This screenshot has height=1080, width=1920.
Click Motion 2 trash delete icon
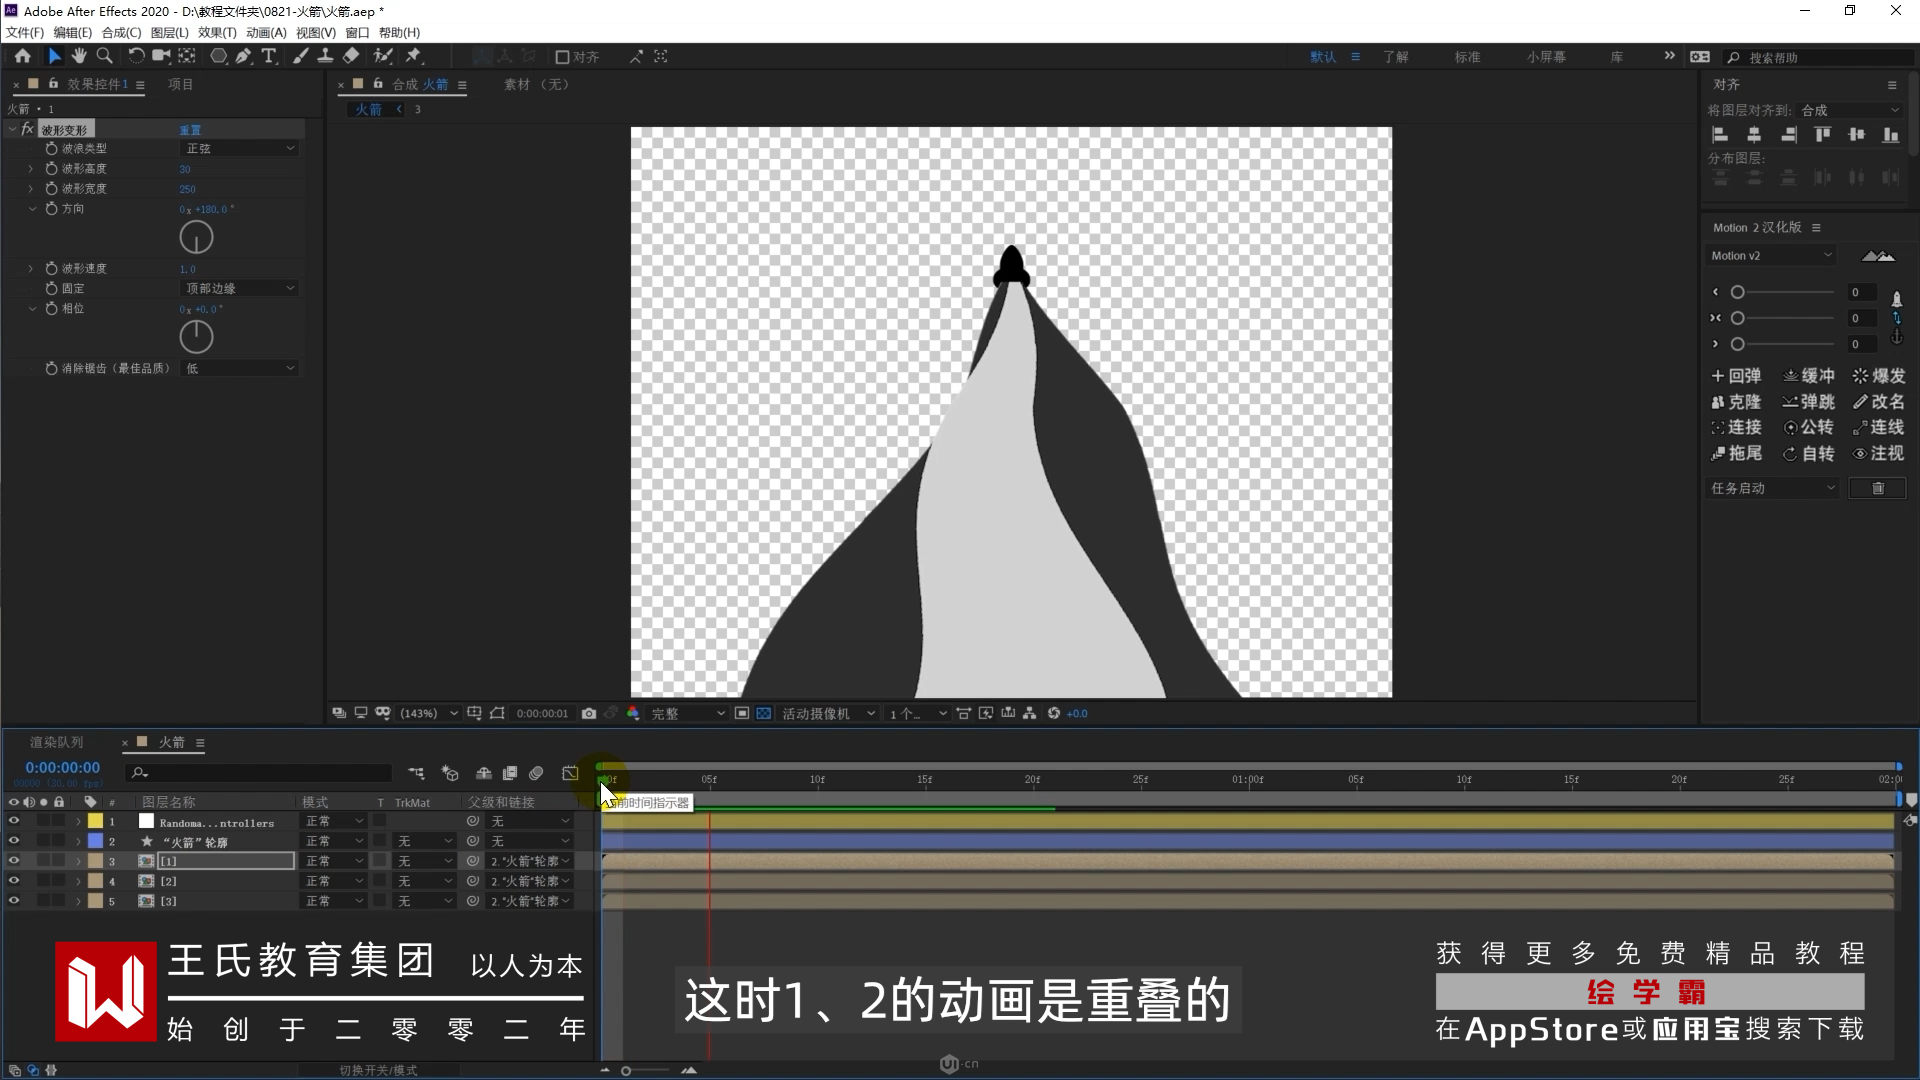[1877, 488]
